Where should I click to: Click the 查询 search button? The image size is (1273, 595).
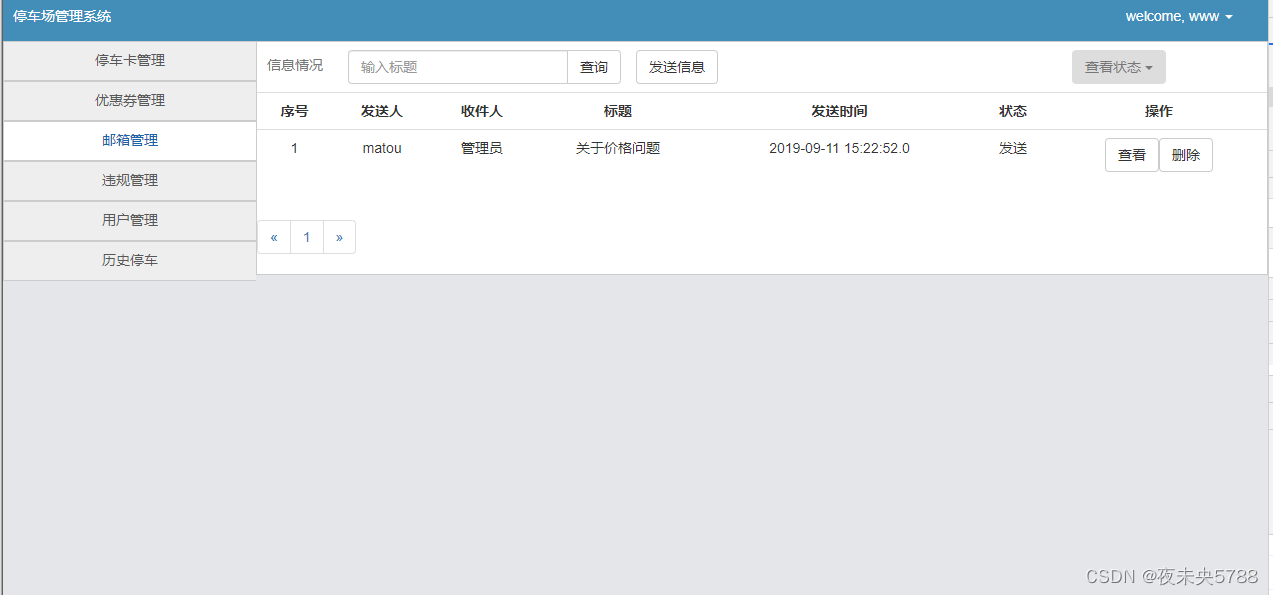[x=594, y=67]
